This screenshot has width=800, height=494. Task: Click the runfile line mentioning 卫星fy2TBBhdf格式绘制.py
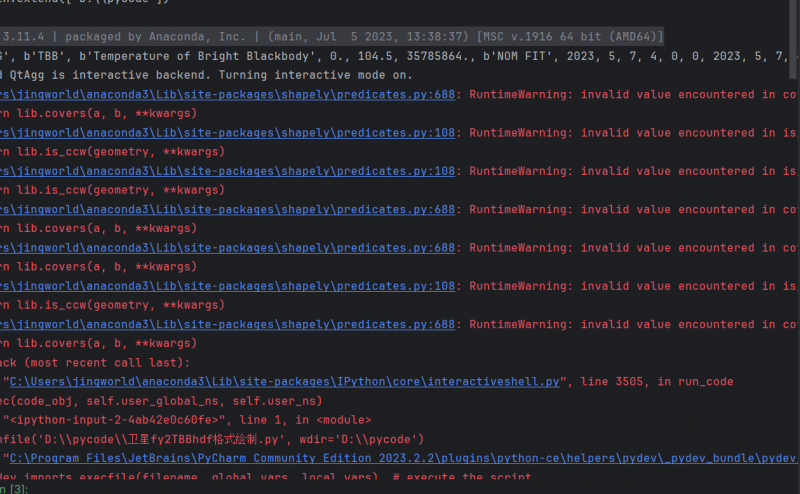coord(200,439)
